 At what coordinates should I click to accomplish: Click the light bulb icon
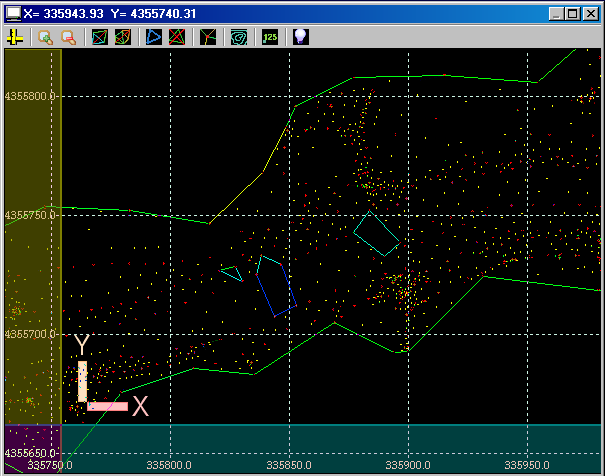301,37
